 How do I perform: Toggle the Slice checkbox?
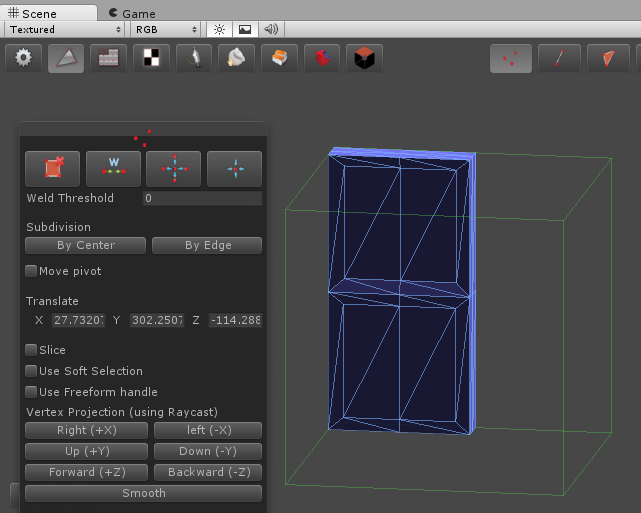tap(31, 350)
